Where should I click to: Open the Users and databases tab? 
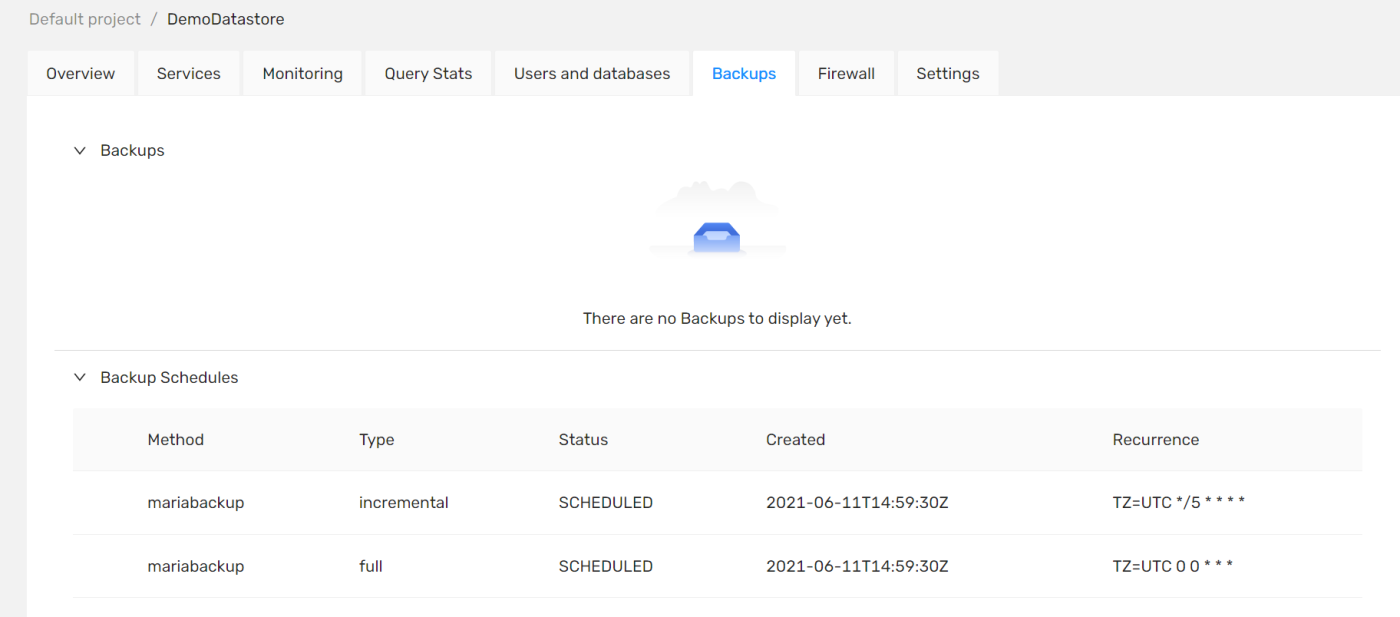click(x=591, y=72)
